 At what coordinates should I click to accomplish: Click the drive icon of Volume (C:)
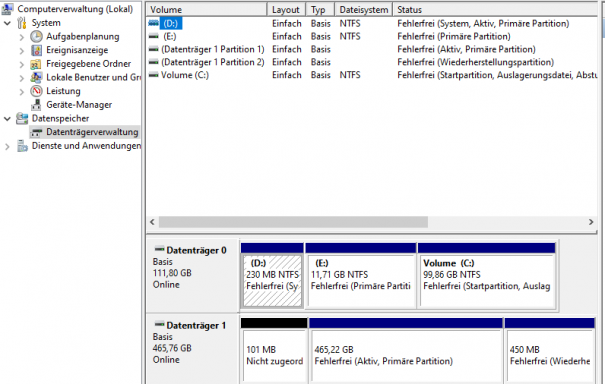click(154, 75)
